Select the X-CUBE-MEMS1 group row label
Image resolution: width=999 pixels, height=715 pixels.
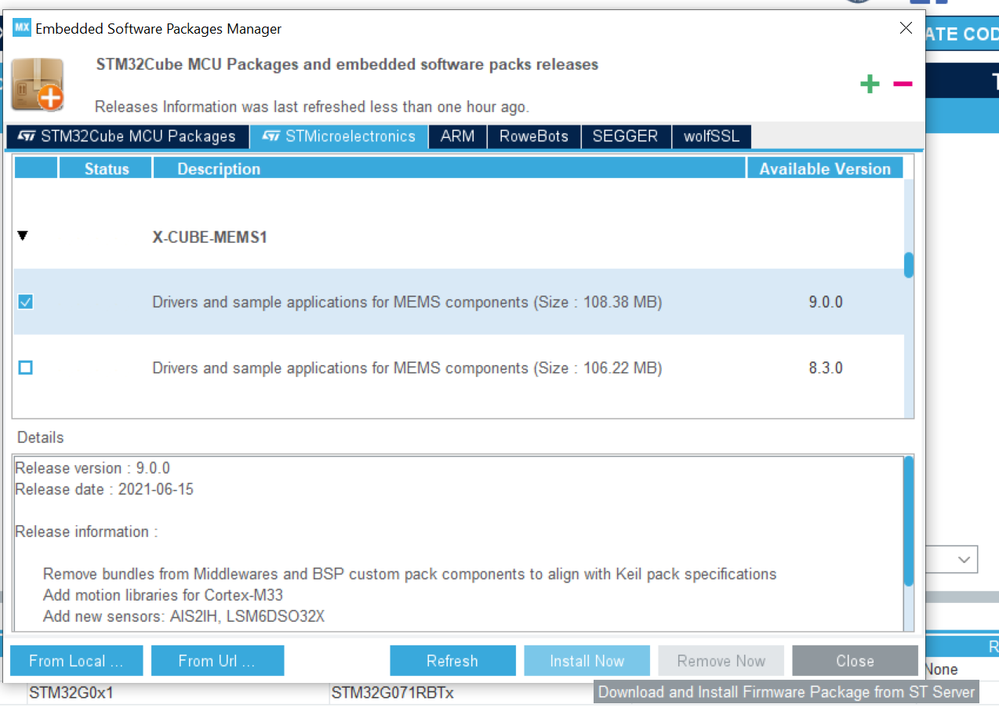(210, 237)
